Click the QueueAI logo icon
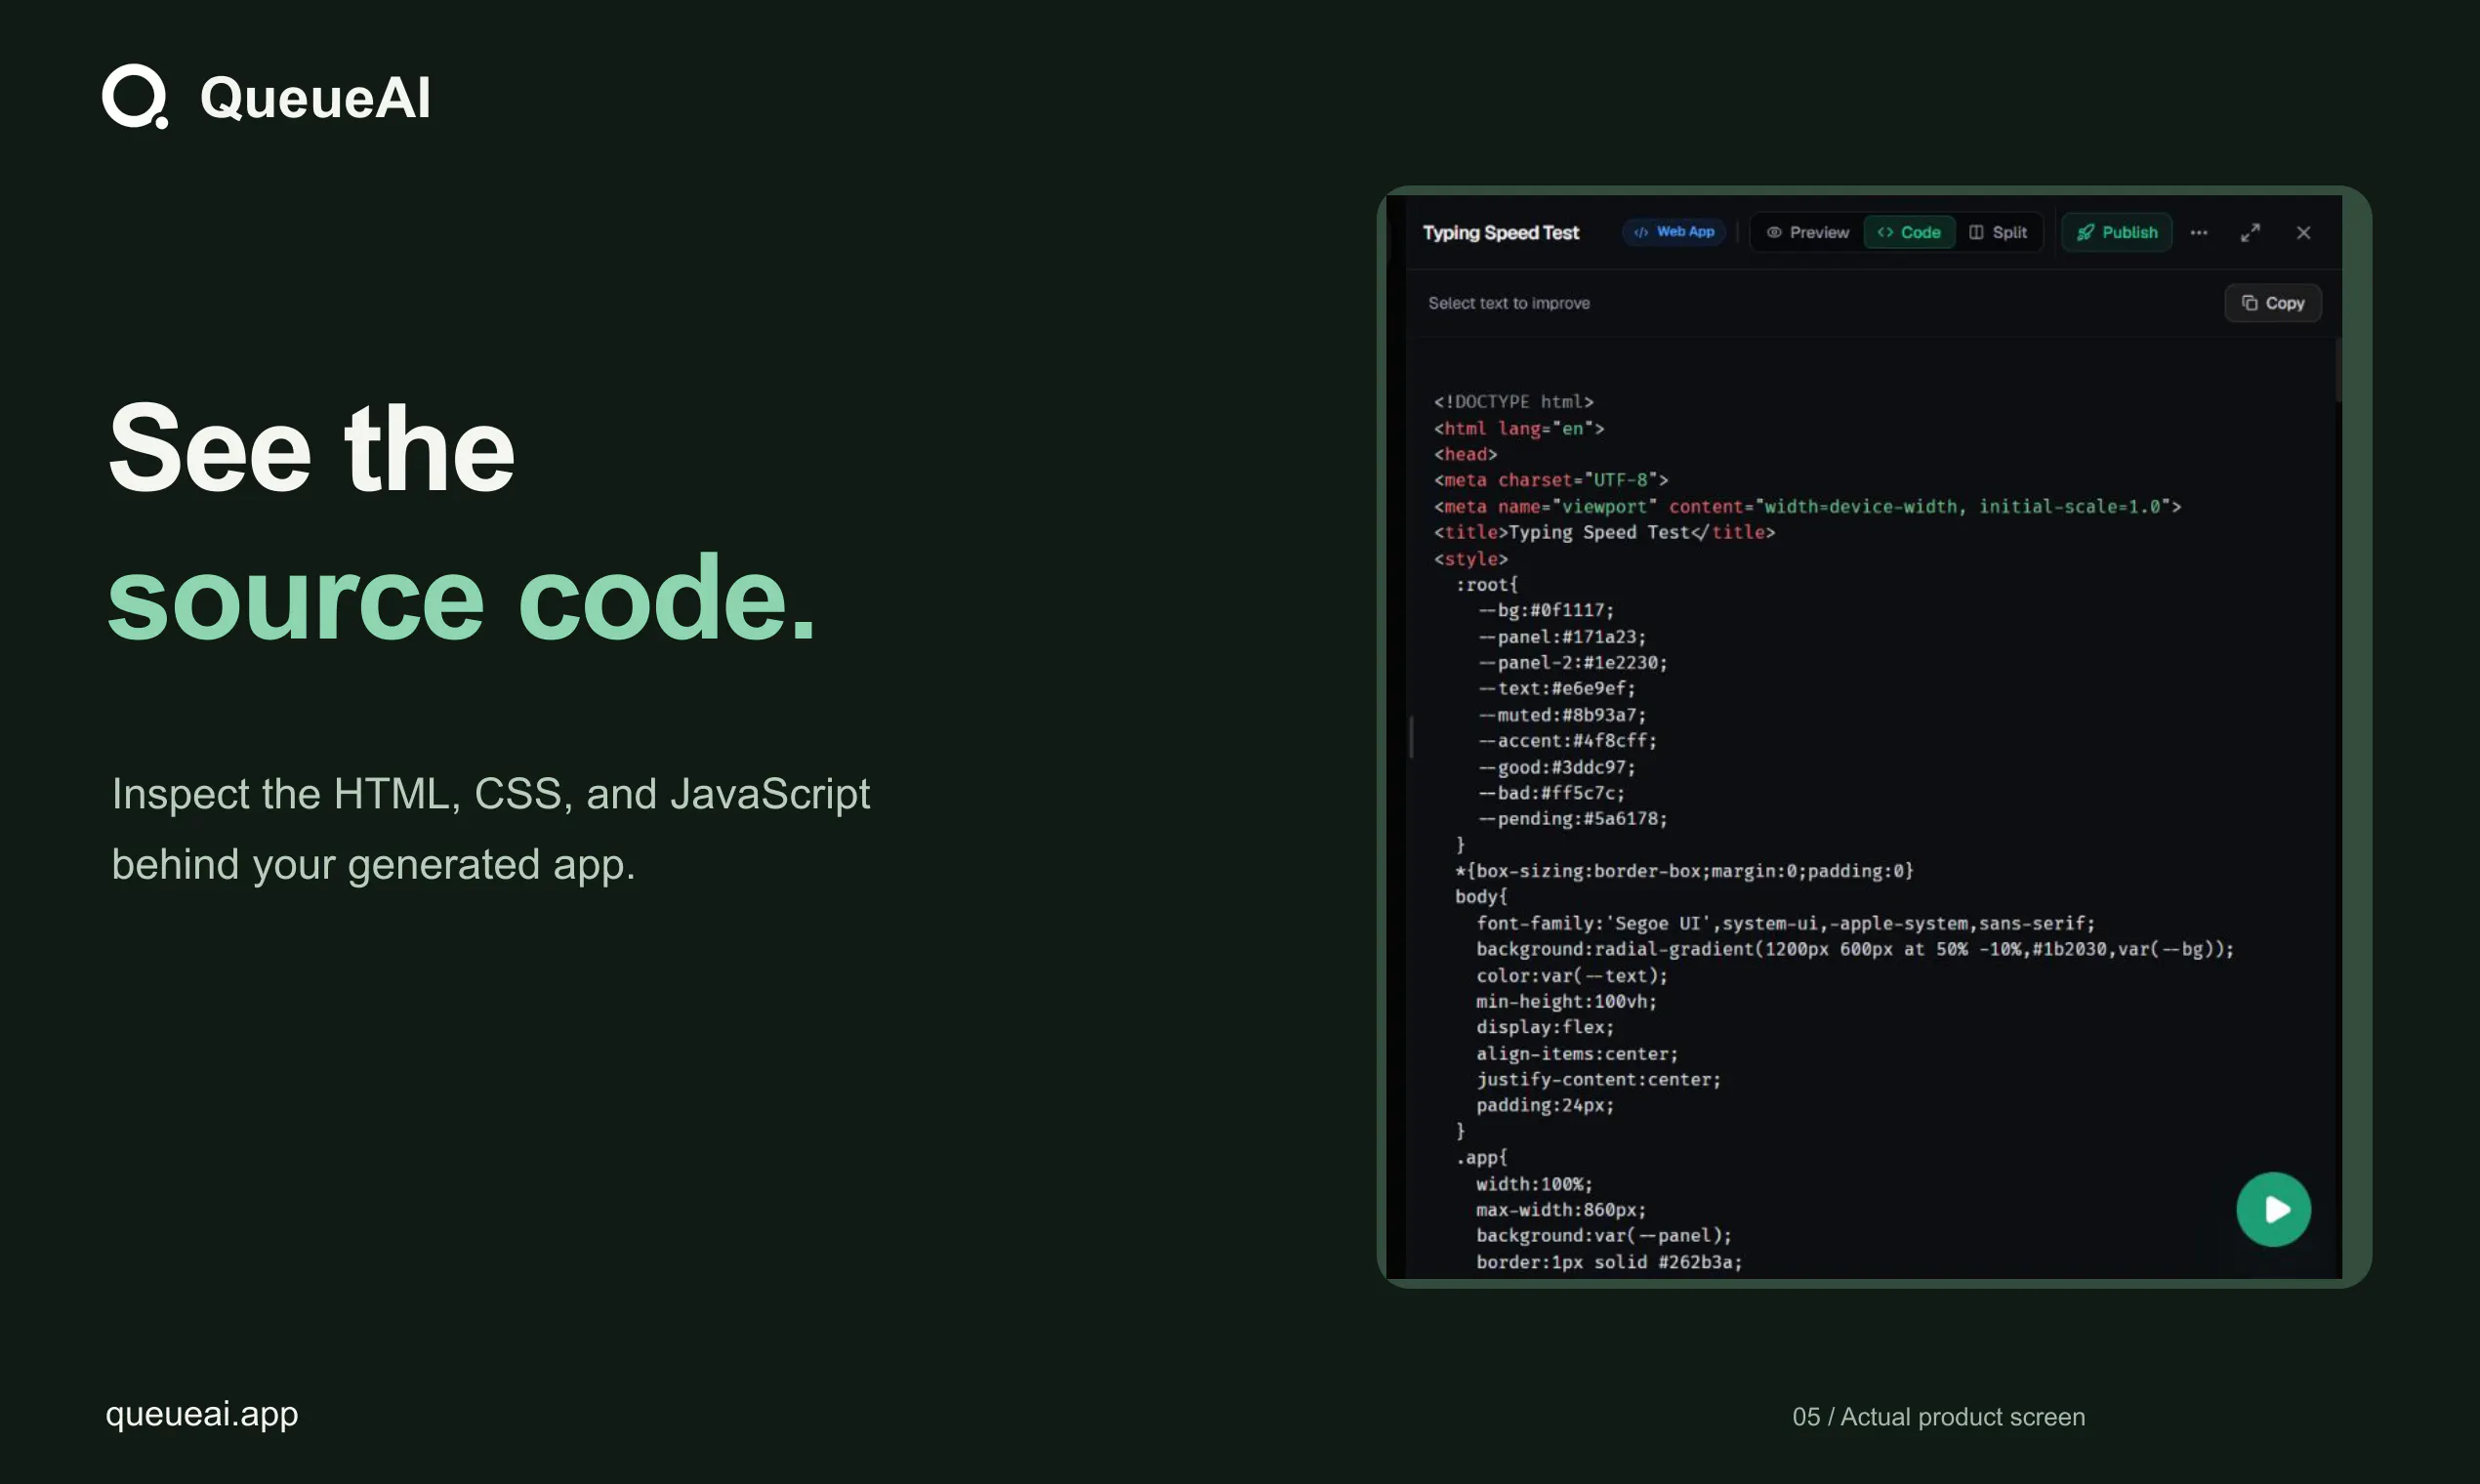 (x=135, y=97)
